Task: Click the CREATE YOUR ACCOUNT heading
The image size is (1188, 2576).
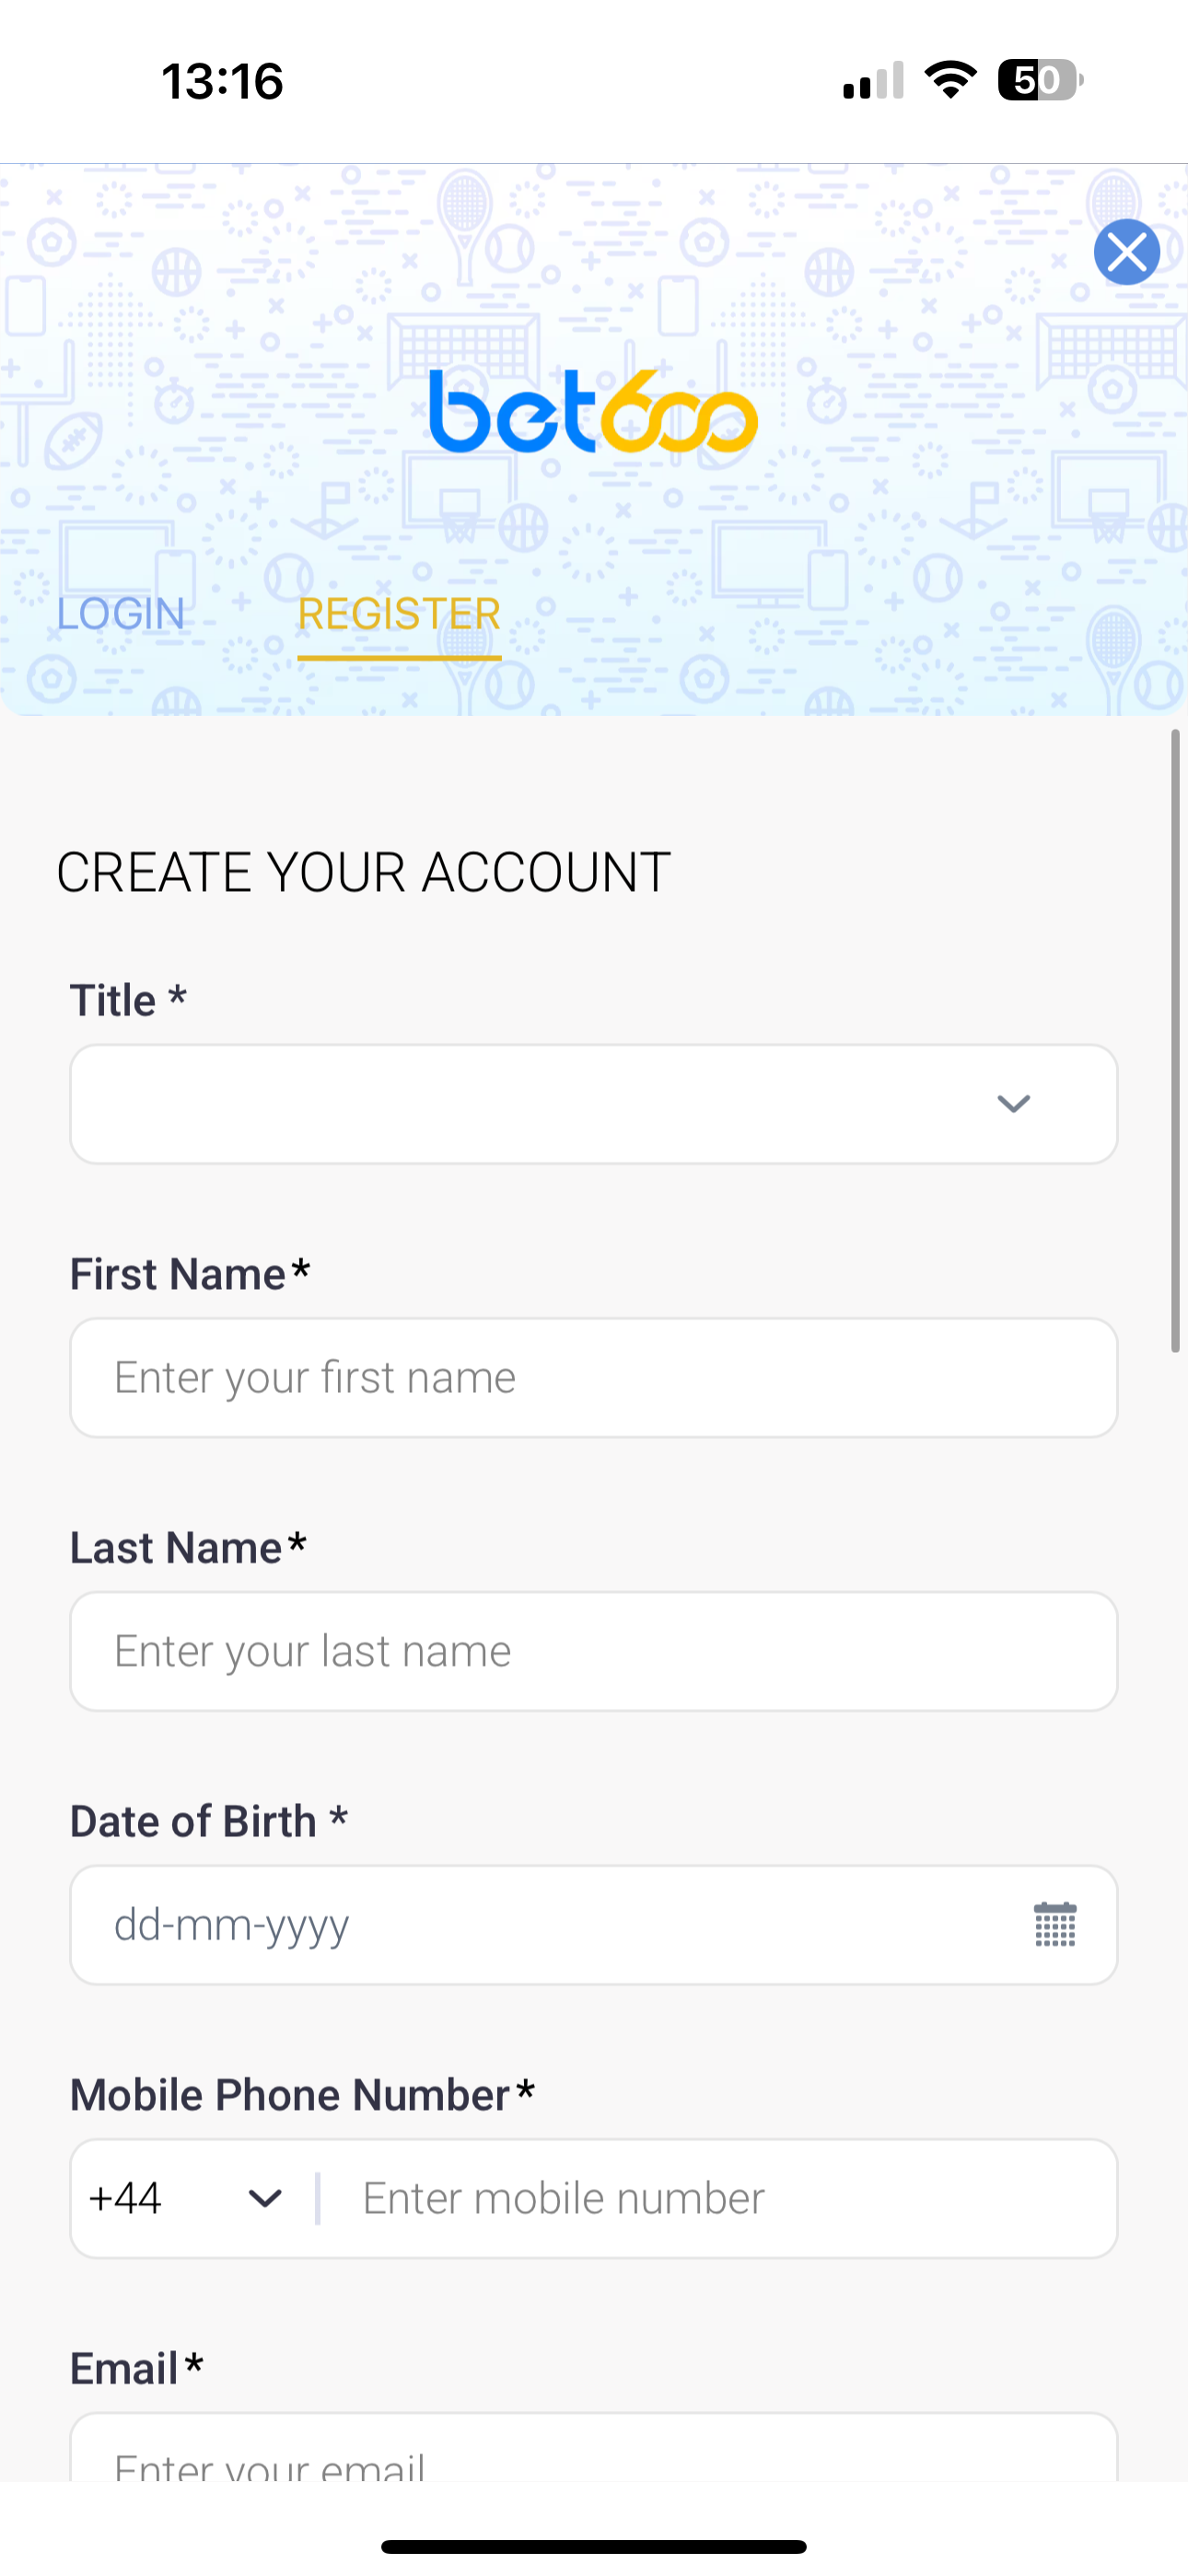Action: coord(364,870)
